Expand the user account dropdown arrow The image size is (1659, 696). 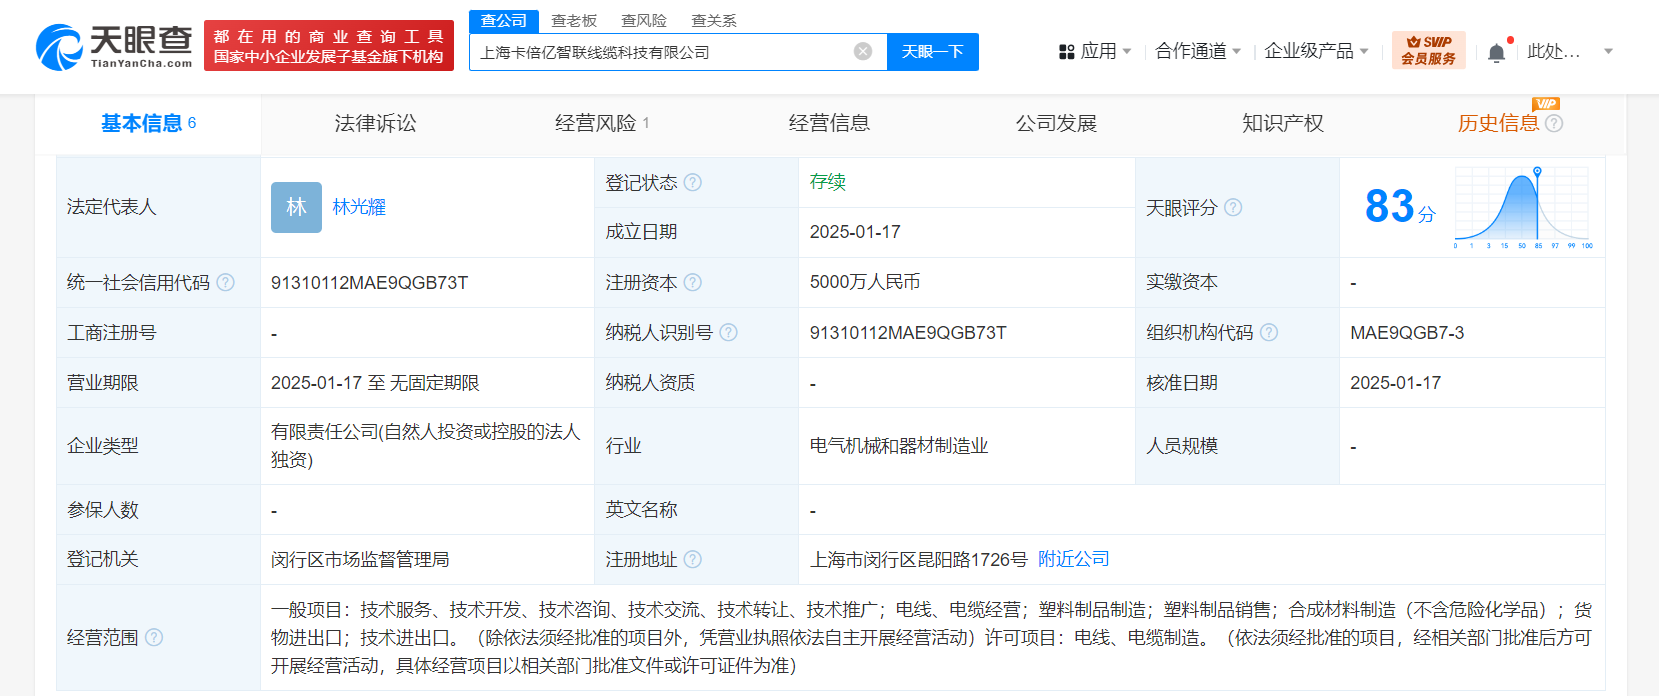click(x=1608, y=51)
